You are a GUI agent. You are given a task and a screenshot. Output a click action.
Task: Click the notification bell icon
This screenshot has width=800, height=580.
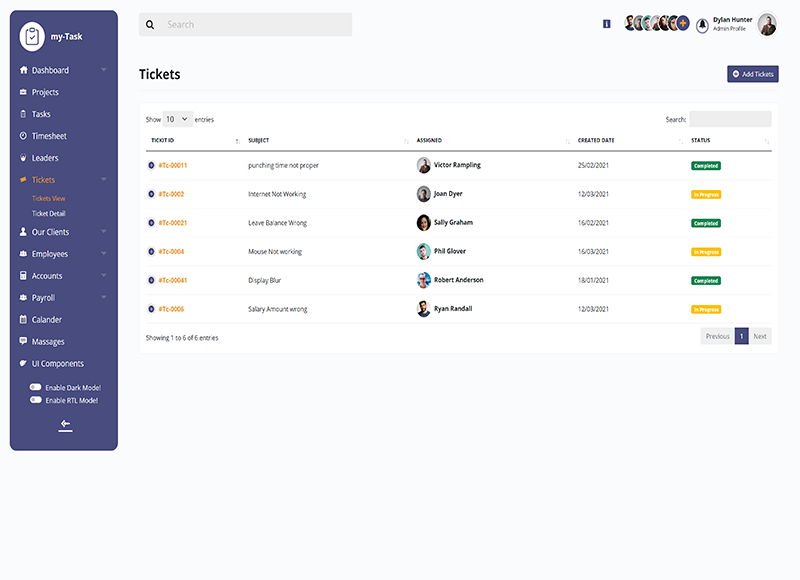click(702, 25)
